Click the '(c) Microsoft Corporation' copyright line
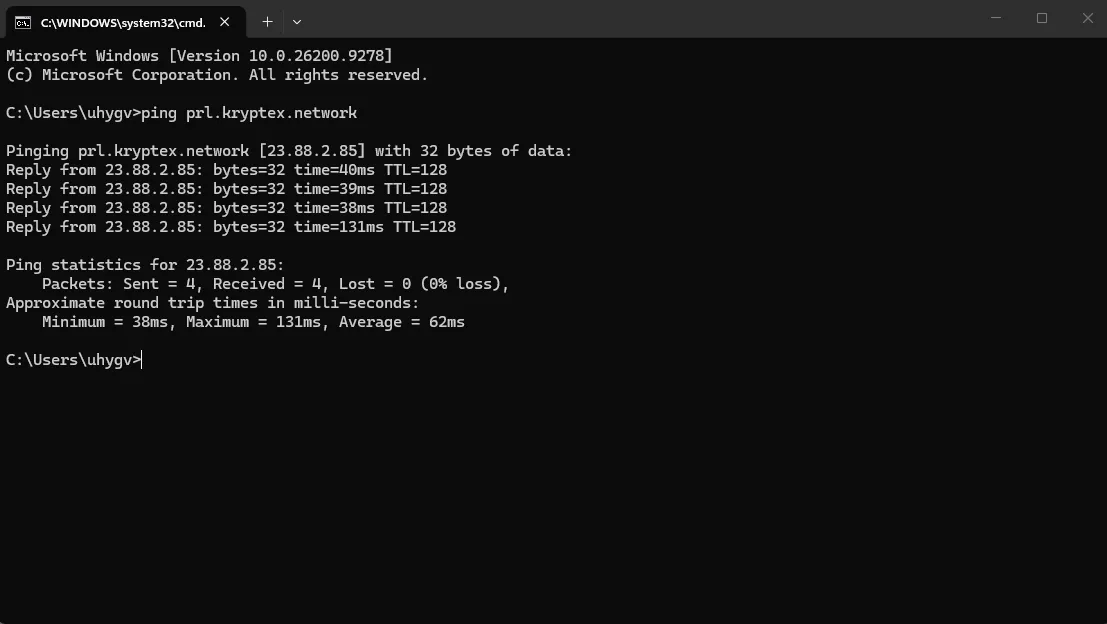Image resolution: width=1107 pixels, height=624 pixels. (217, 75)
